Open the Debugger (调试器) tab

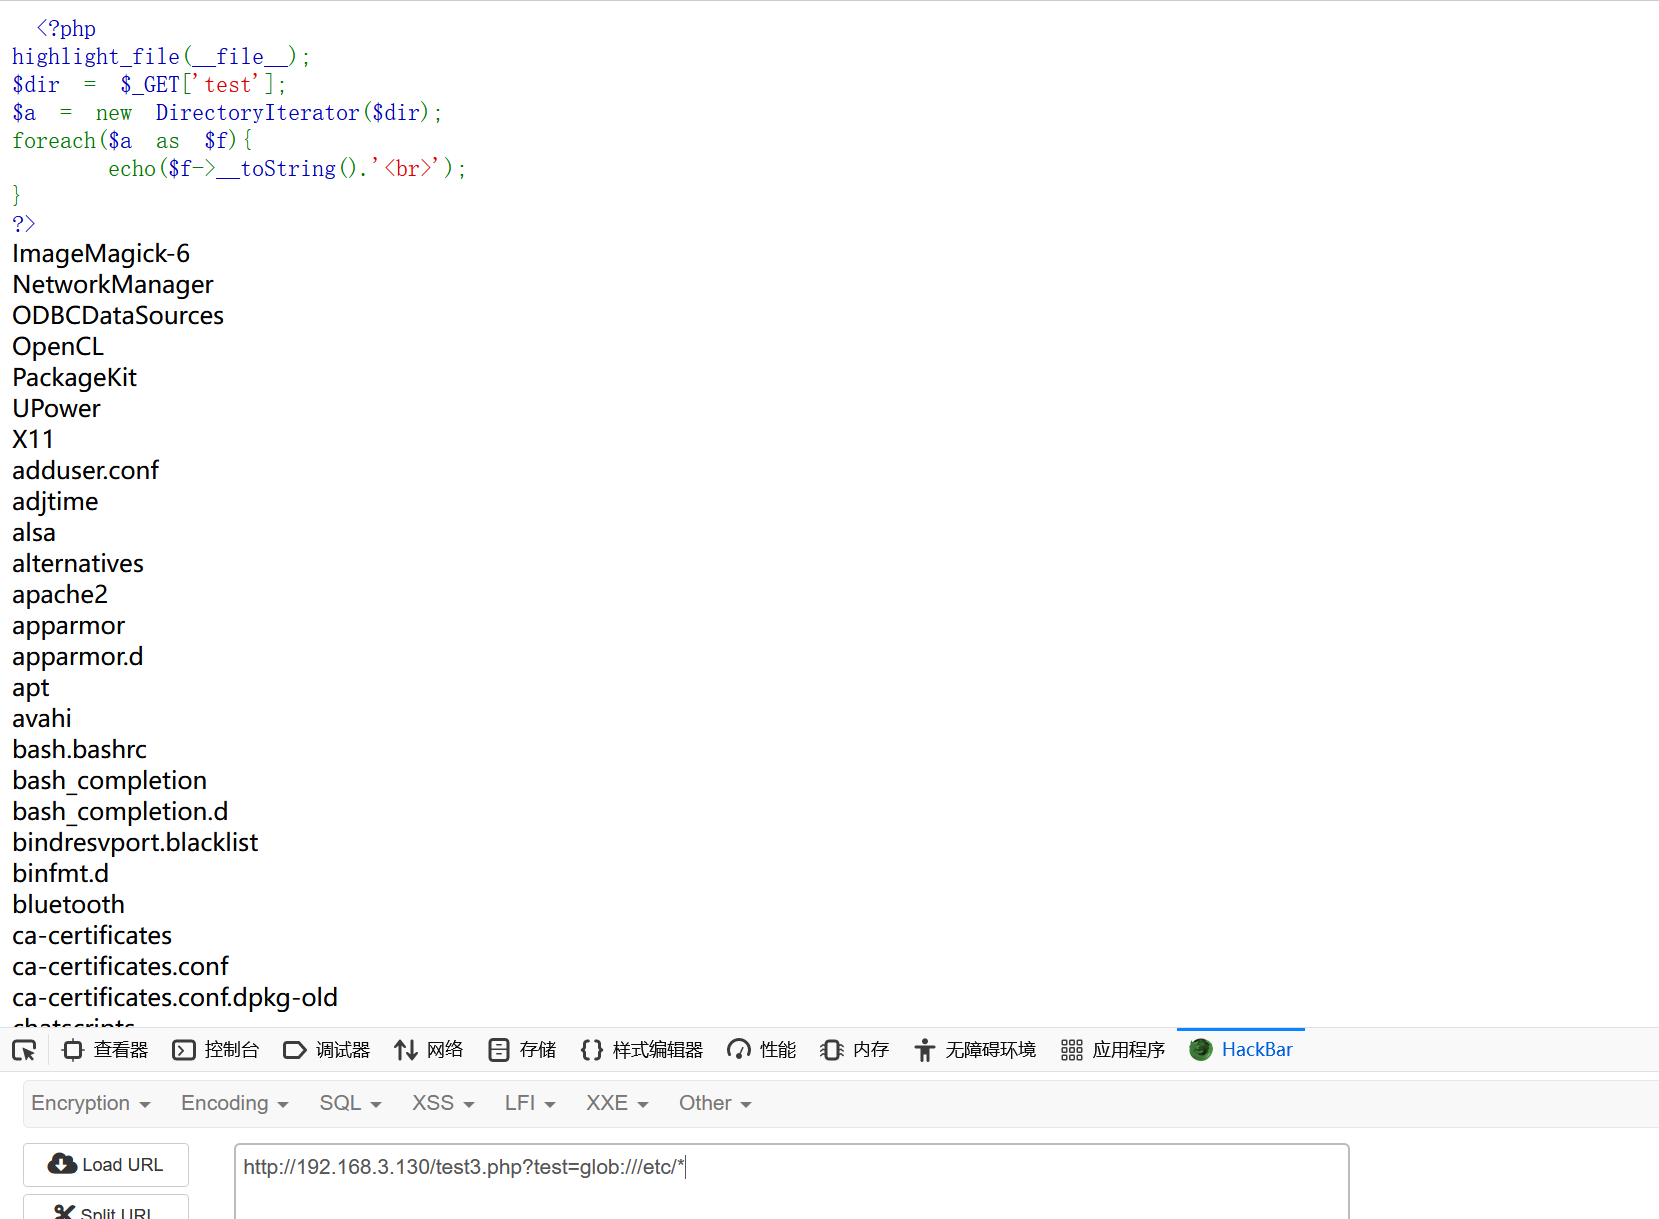click(x=327, y=1050)
